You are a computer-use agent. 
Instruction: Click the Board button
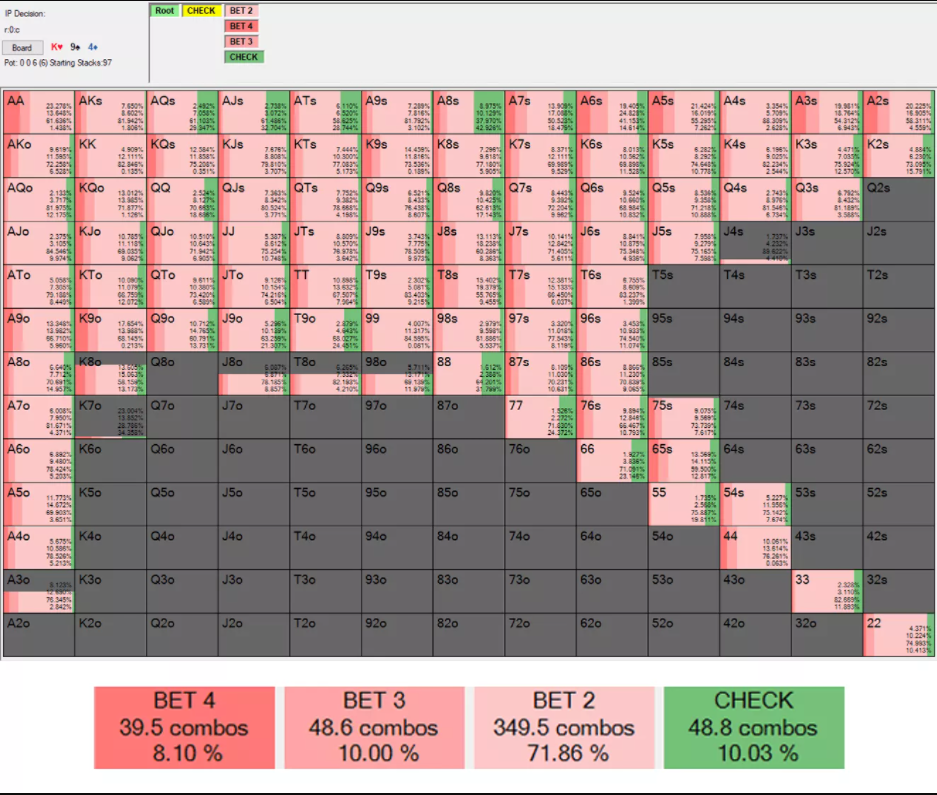point(21,47)
